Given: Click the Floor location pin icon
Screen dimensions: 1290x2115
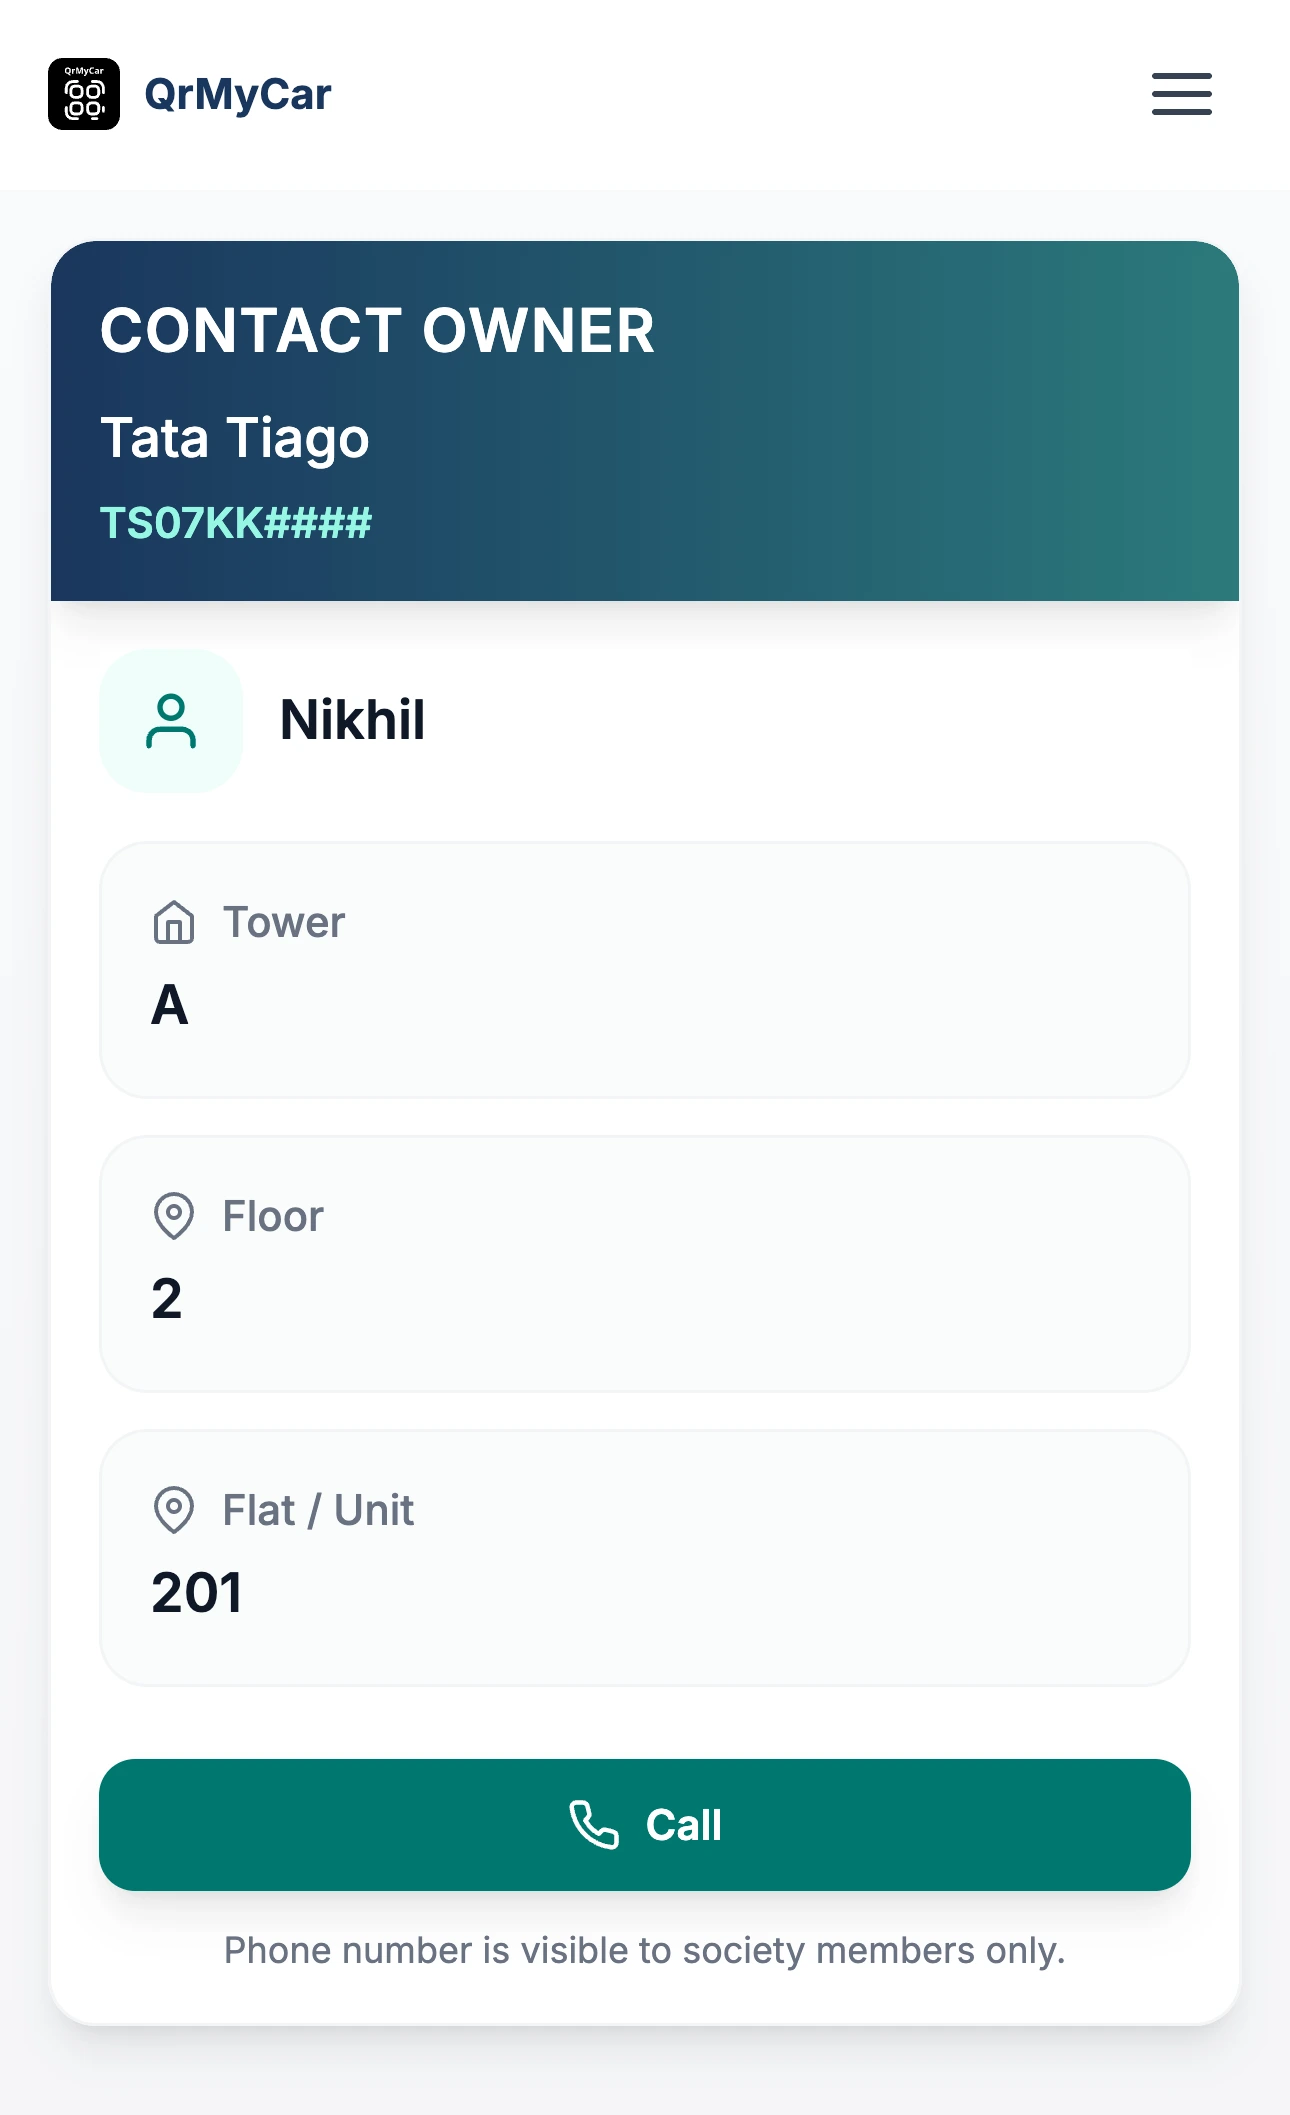Looking at the screenshot, I should click(174, 1216).
